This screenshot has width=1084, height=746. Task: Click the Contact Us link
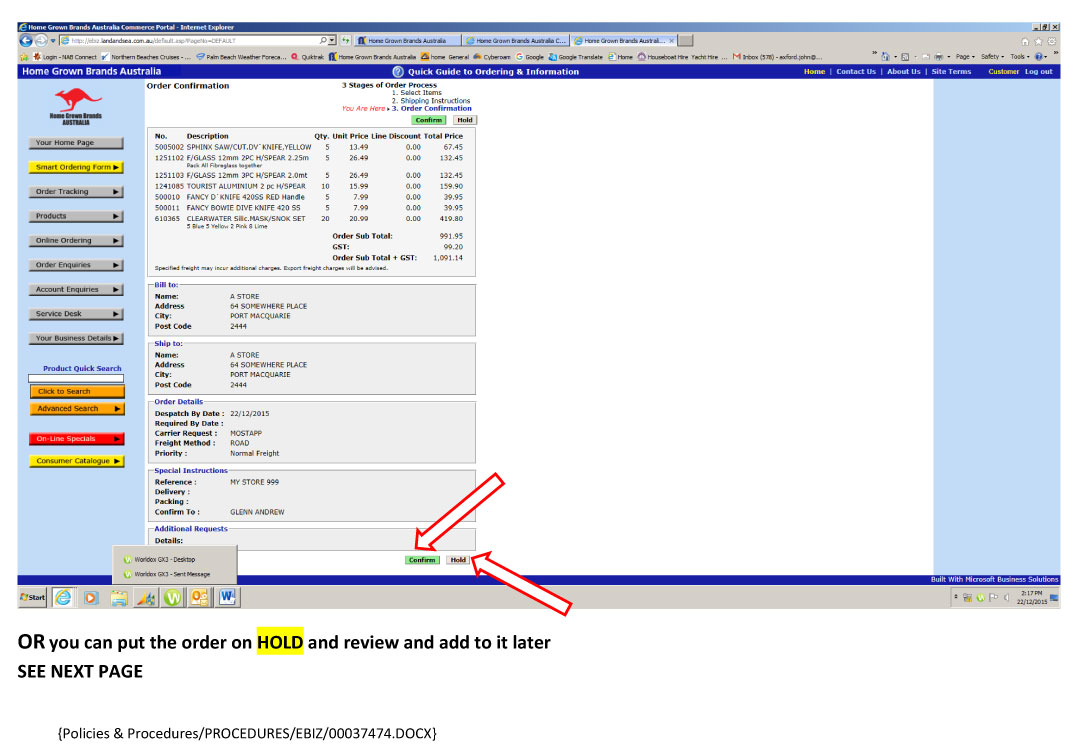click(856, 72)
